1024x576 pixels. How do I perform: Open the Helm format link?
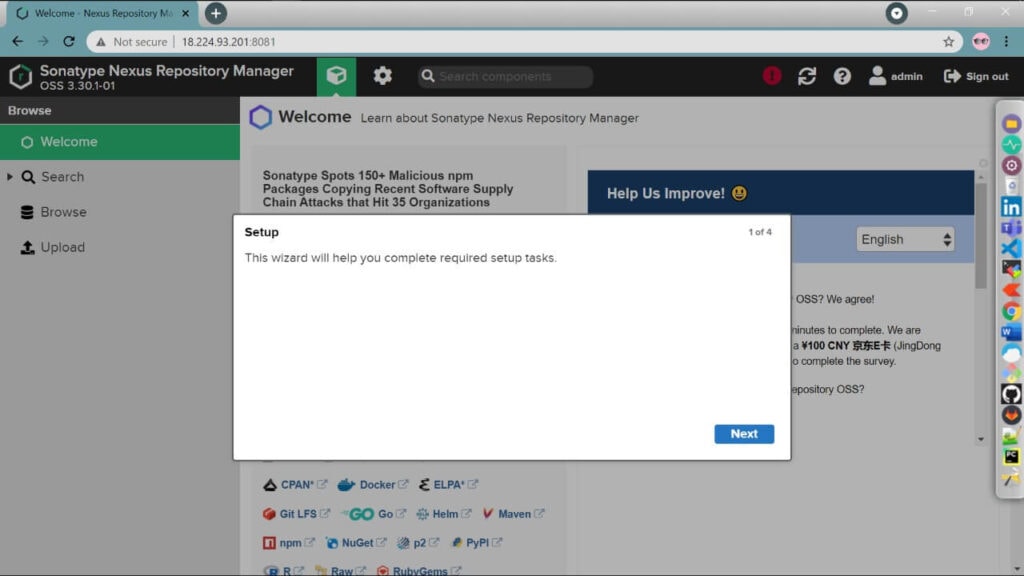click(x=444, y=514)
